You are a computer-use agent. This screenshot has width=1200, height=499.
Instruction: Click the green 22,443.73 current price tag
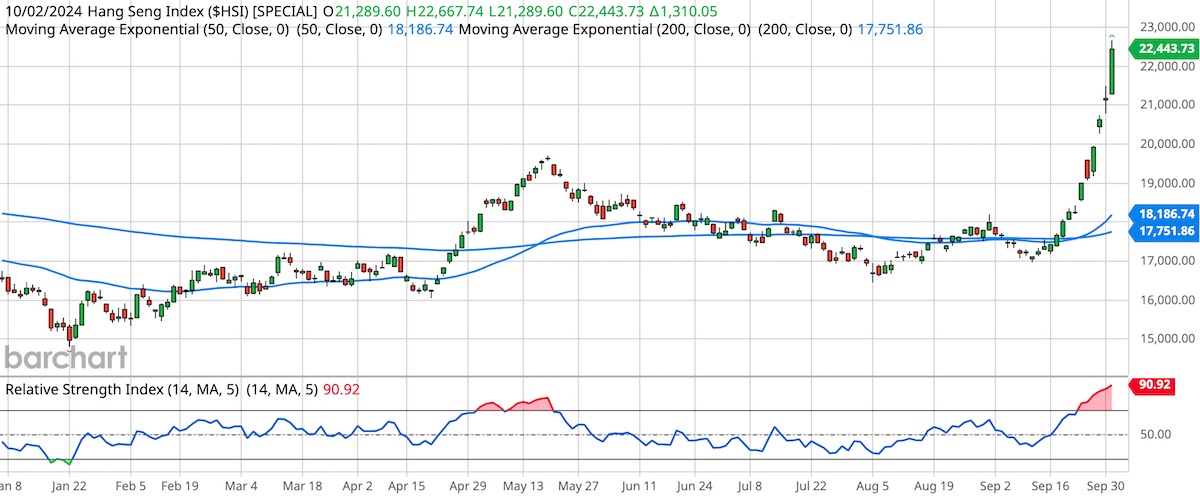pyautogui.click(x=1160, y=48)
